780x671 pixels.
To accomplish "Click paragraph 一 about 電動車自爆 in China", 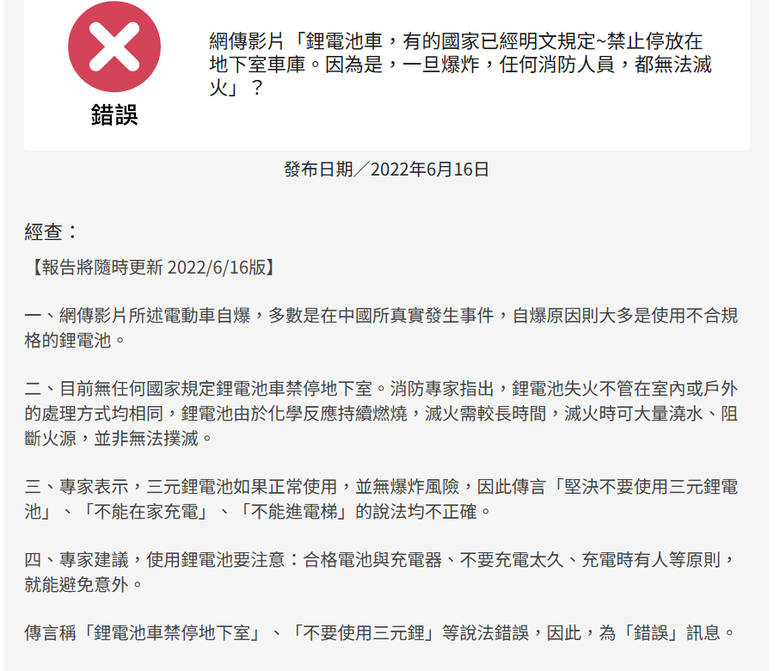I will tap(381, 328).
